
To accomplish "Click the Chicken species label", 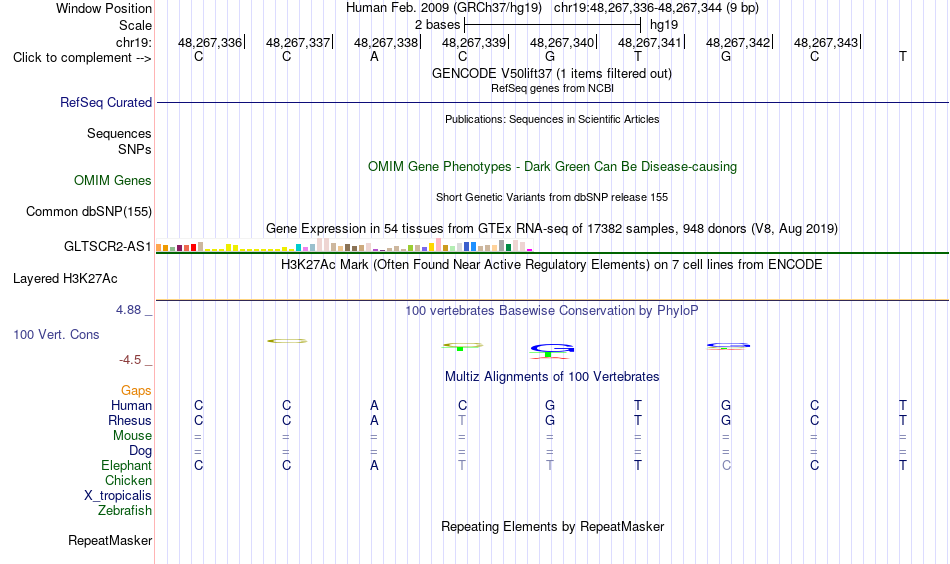I will click(128, 480).
